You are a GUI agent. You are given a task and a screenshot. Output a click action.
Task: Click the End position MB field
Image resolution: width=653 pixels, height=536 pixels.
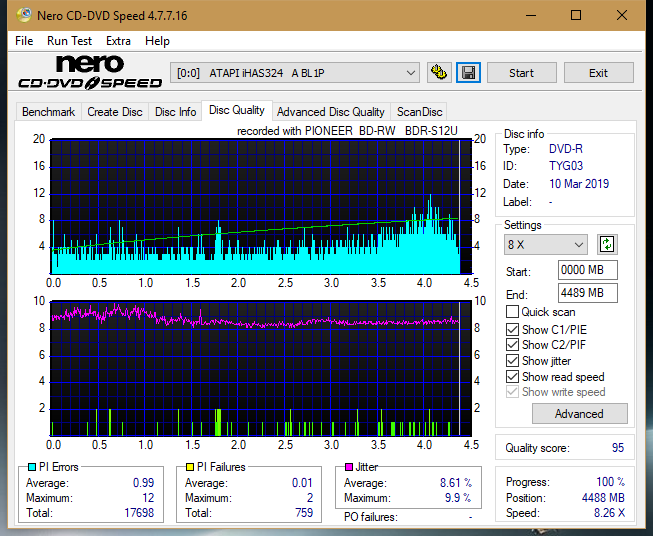pyautogui.click(x=587, y=293)
